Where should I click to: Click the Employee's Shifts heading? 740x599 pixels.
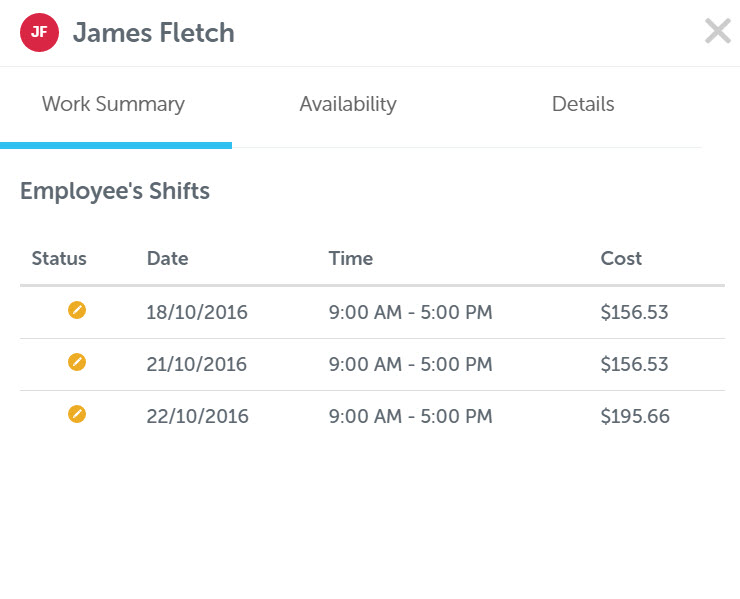click(115, 191)
